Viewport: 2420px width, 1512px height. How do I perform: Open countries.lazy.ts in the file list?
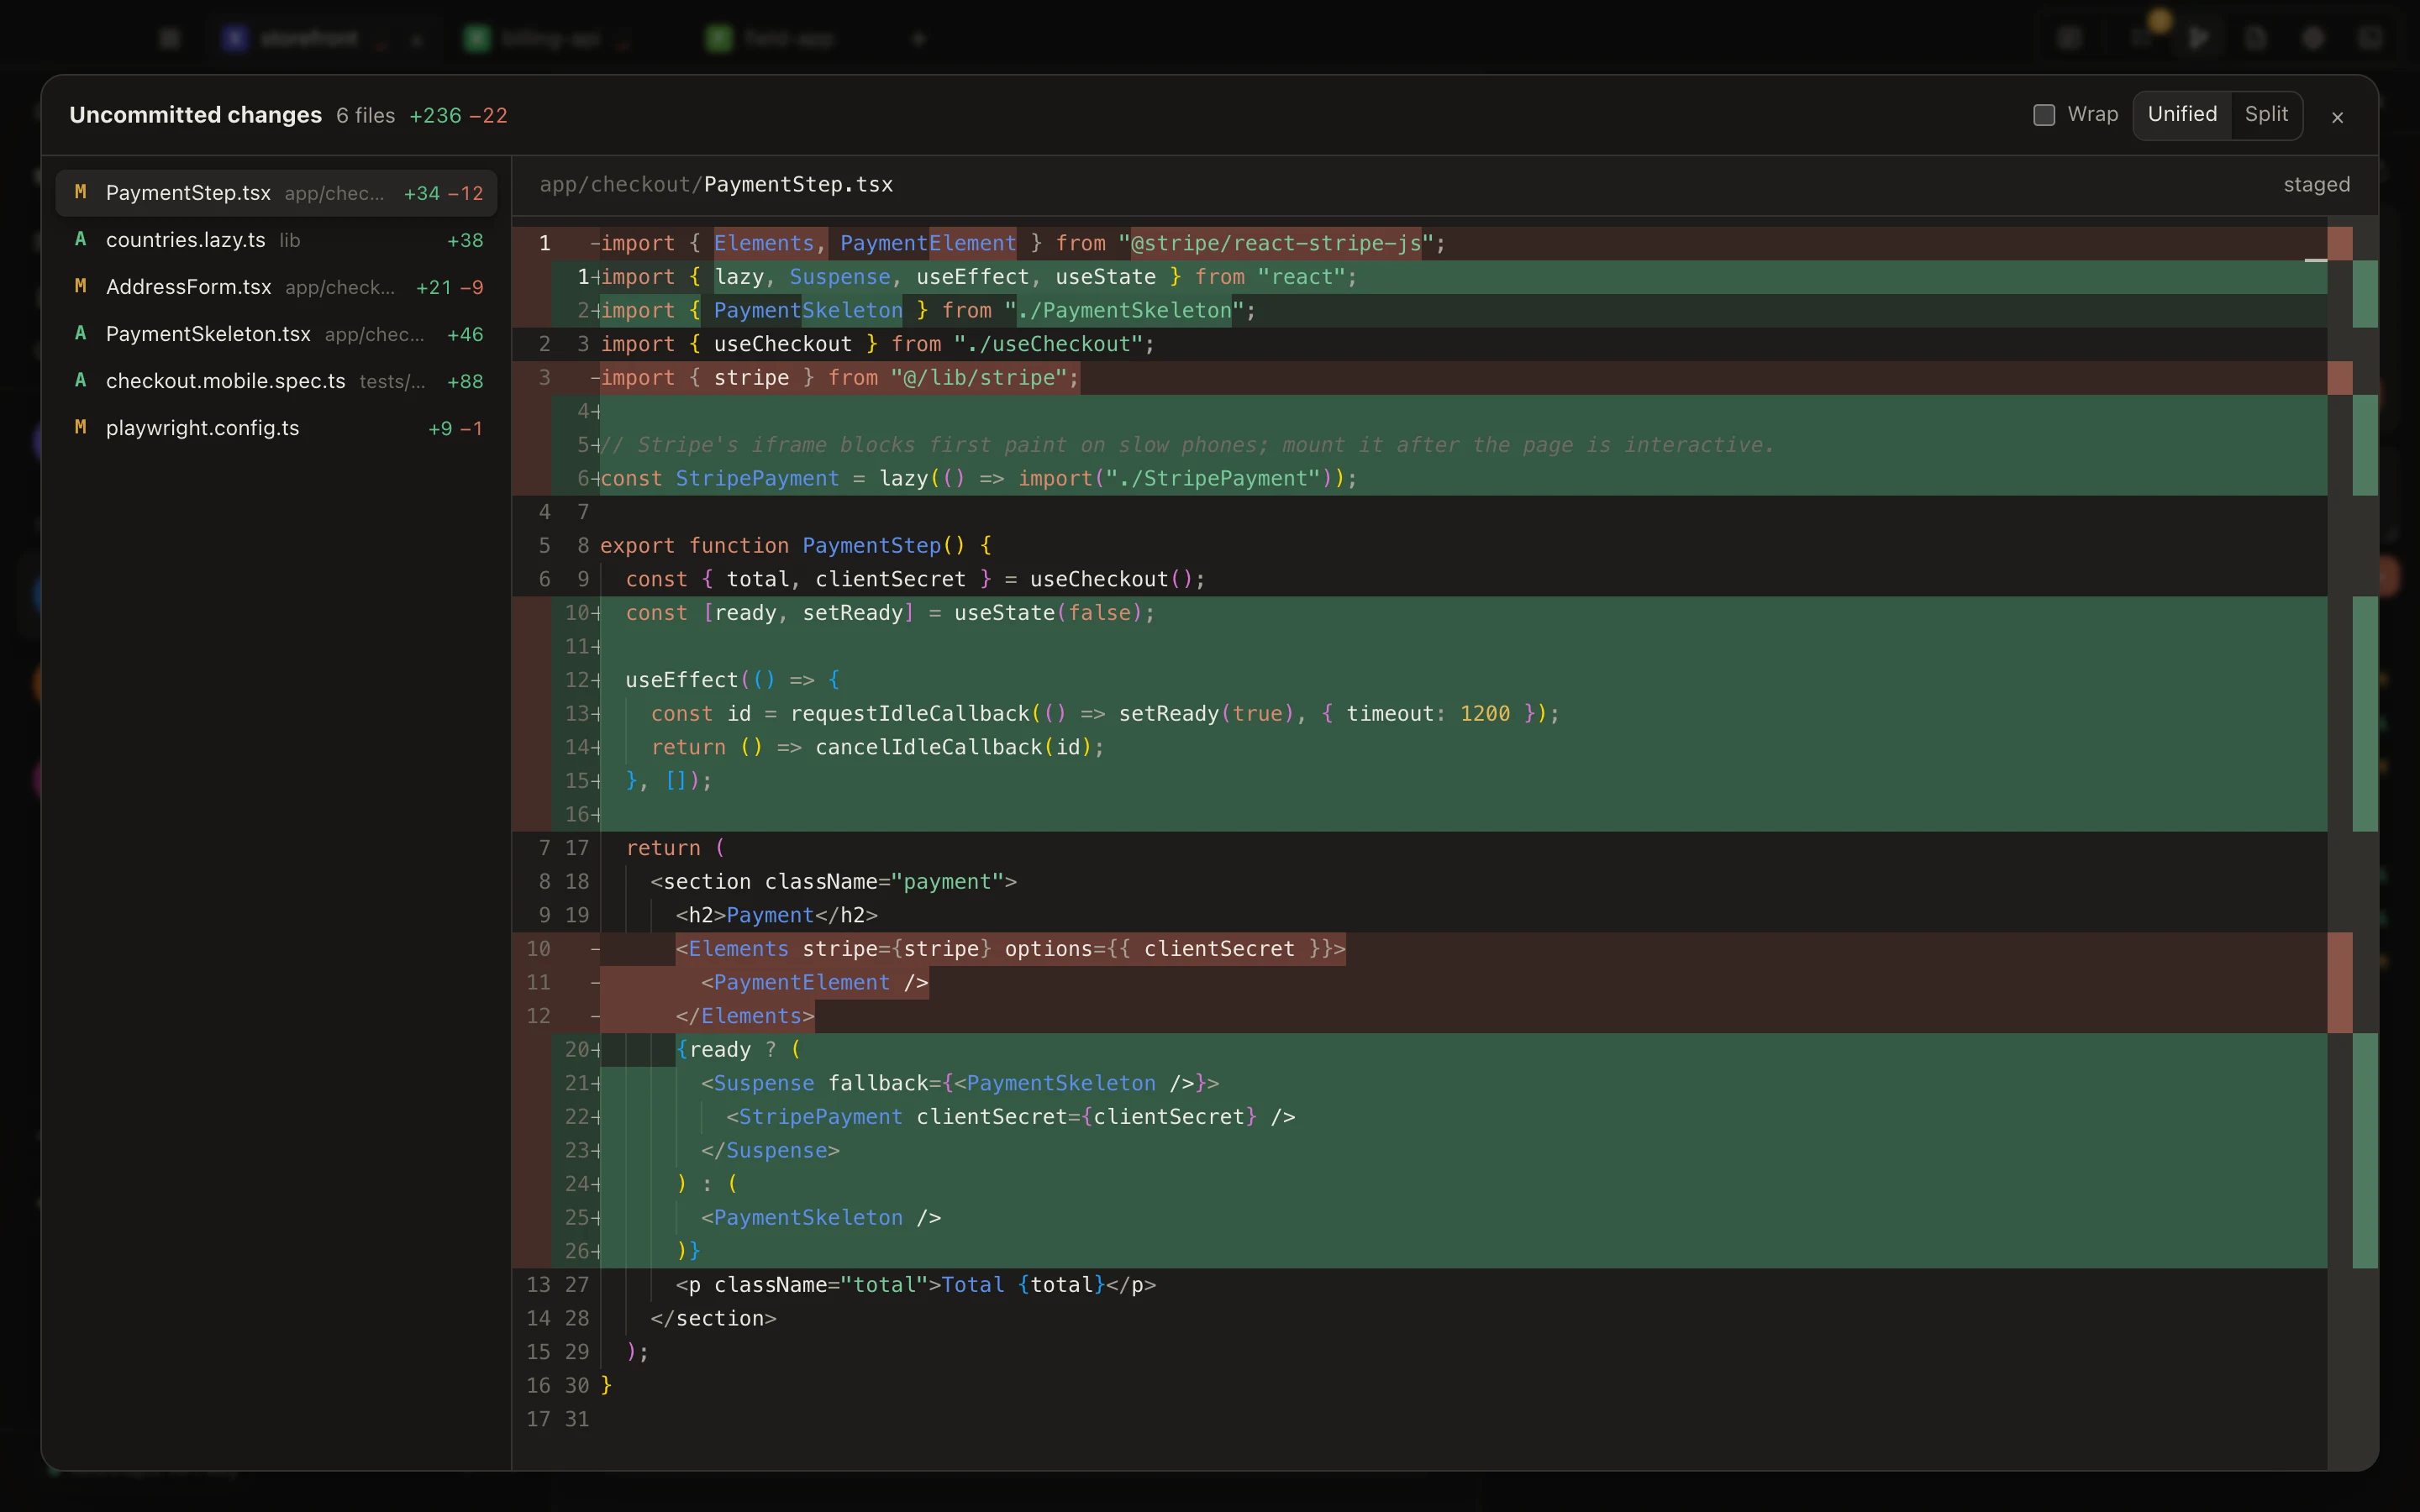(x=276, y=240)
